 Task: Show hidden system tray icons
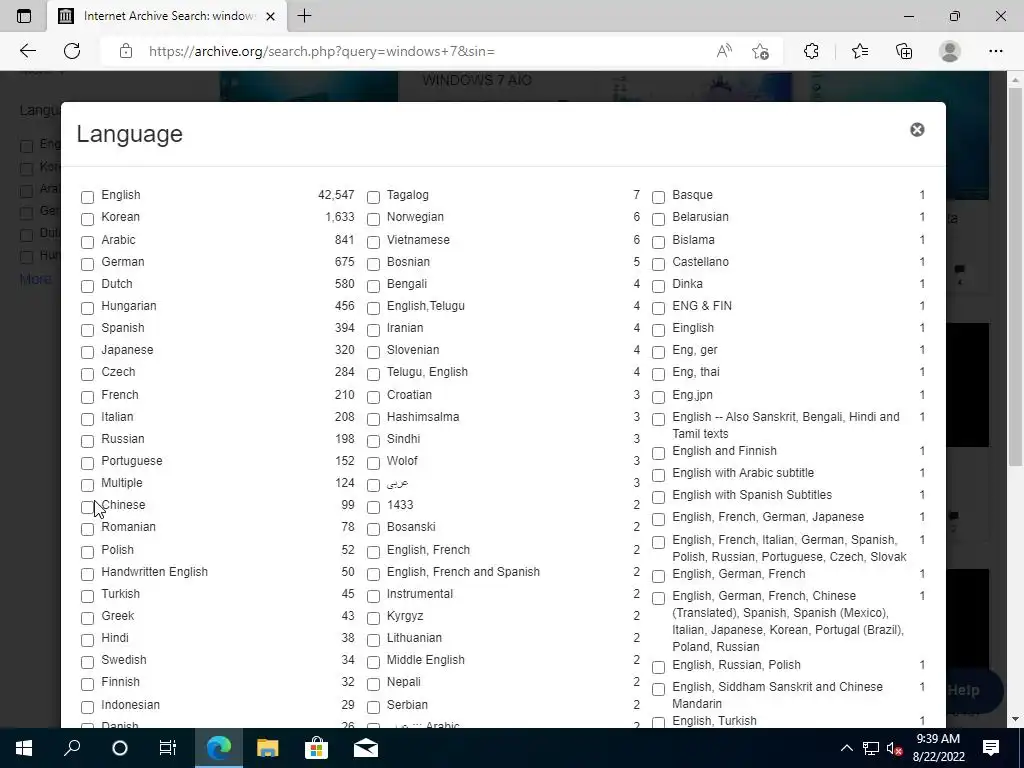coord(846,748)
